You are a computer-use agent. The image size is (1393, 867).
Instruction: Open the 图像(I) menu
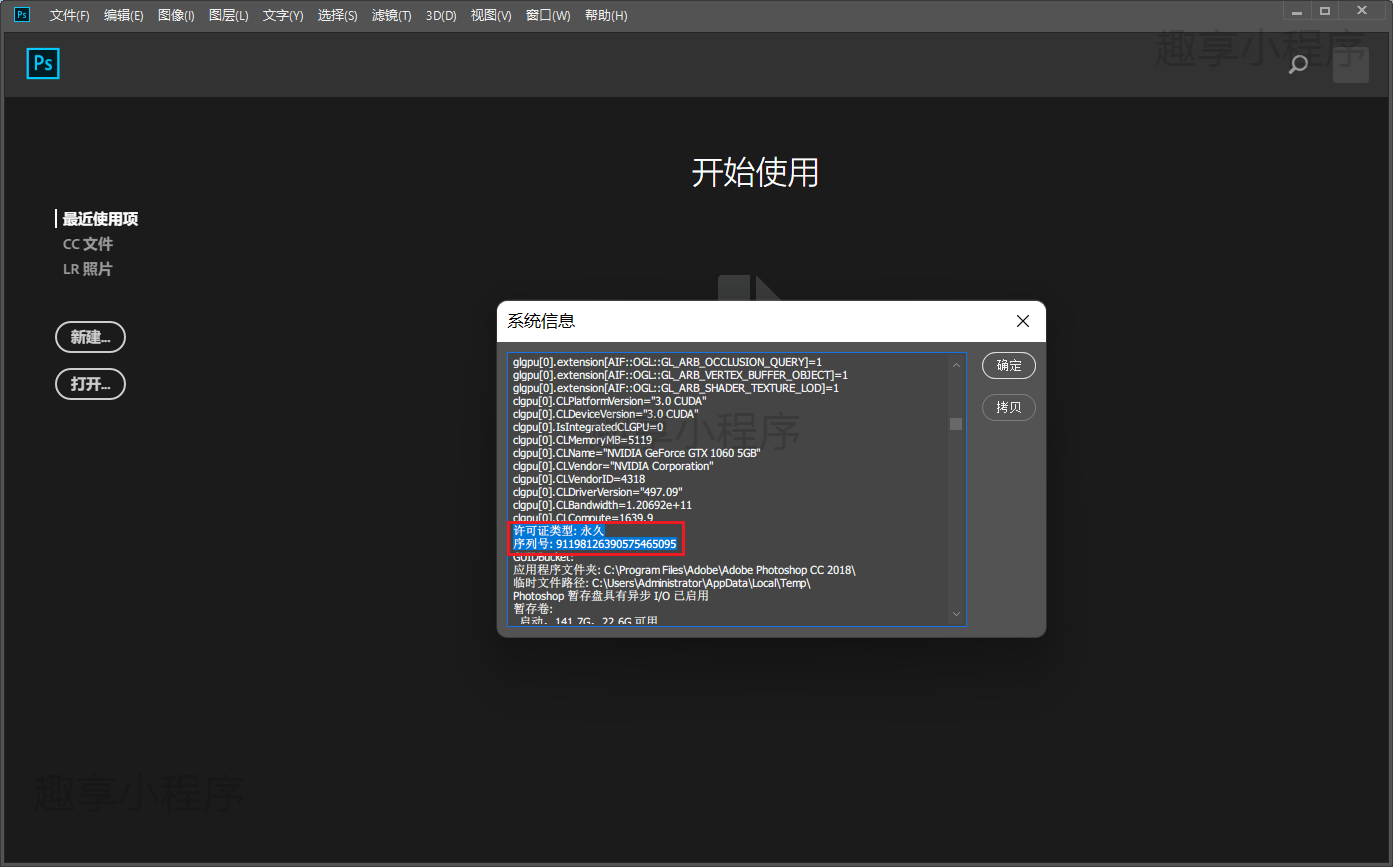(x=176, y=16)
